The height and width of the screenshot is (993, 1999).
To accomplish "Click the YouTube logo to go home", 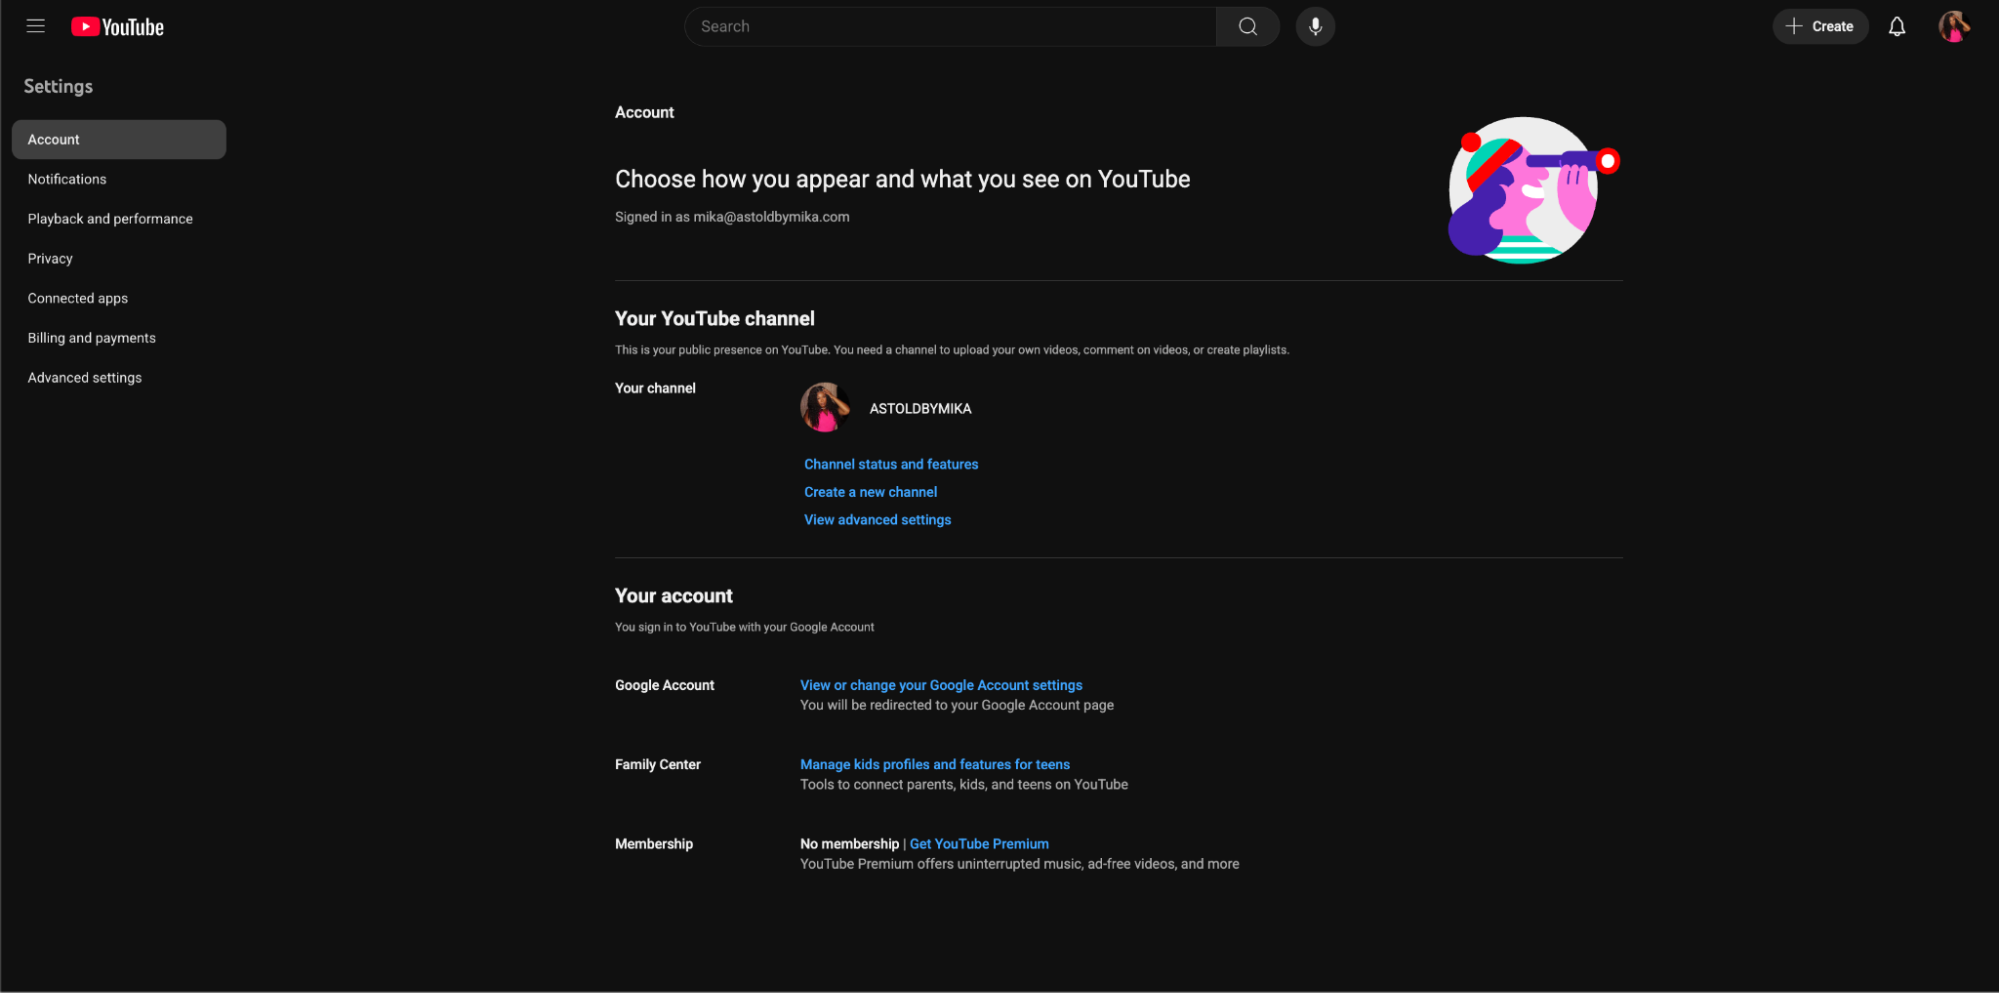I will (117, 26).
